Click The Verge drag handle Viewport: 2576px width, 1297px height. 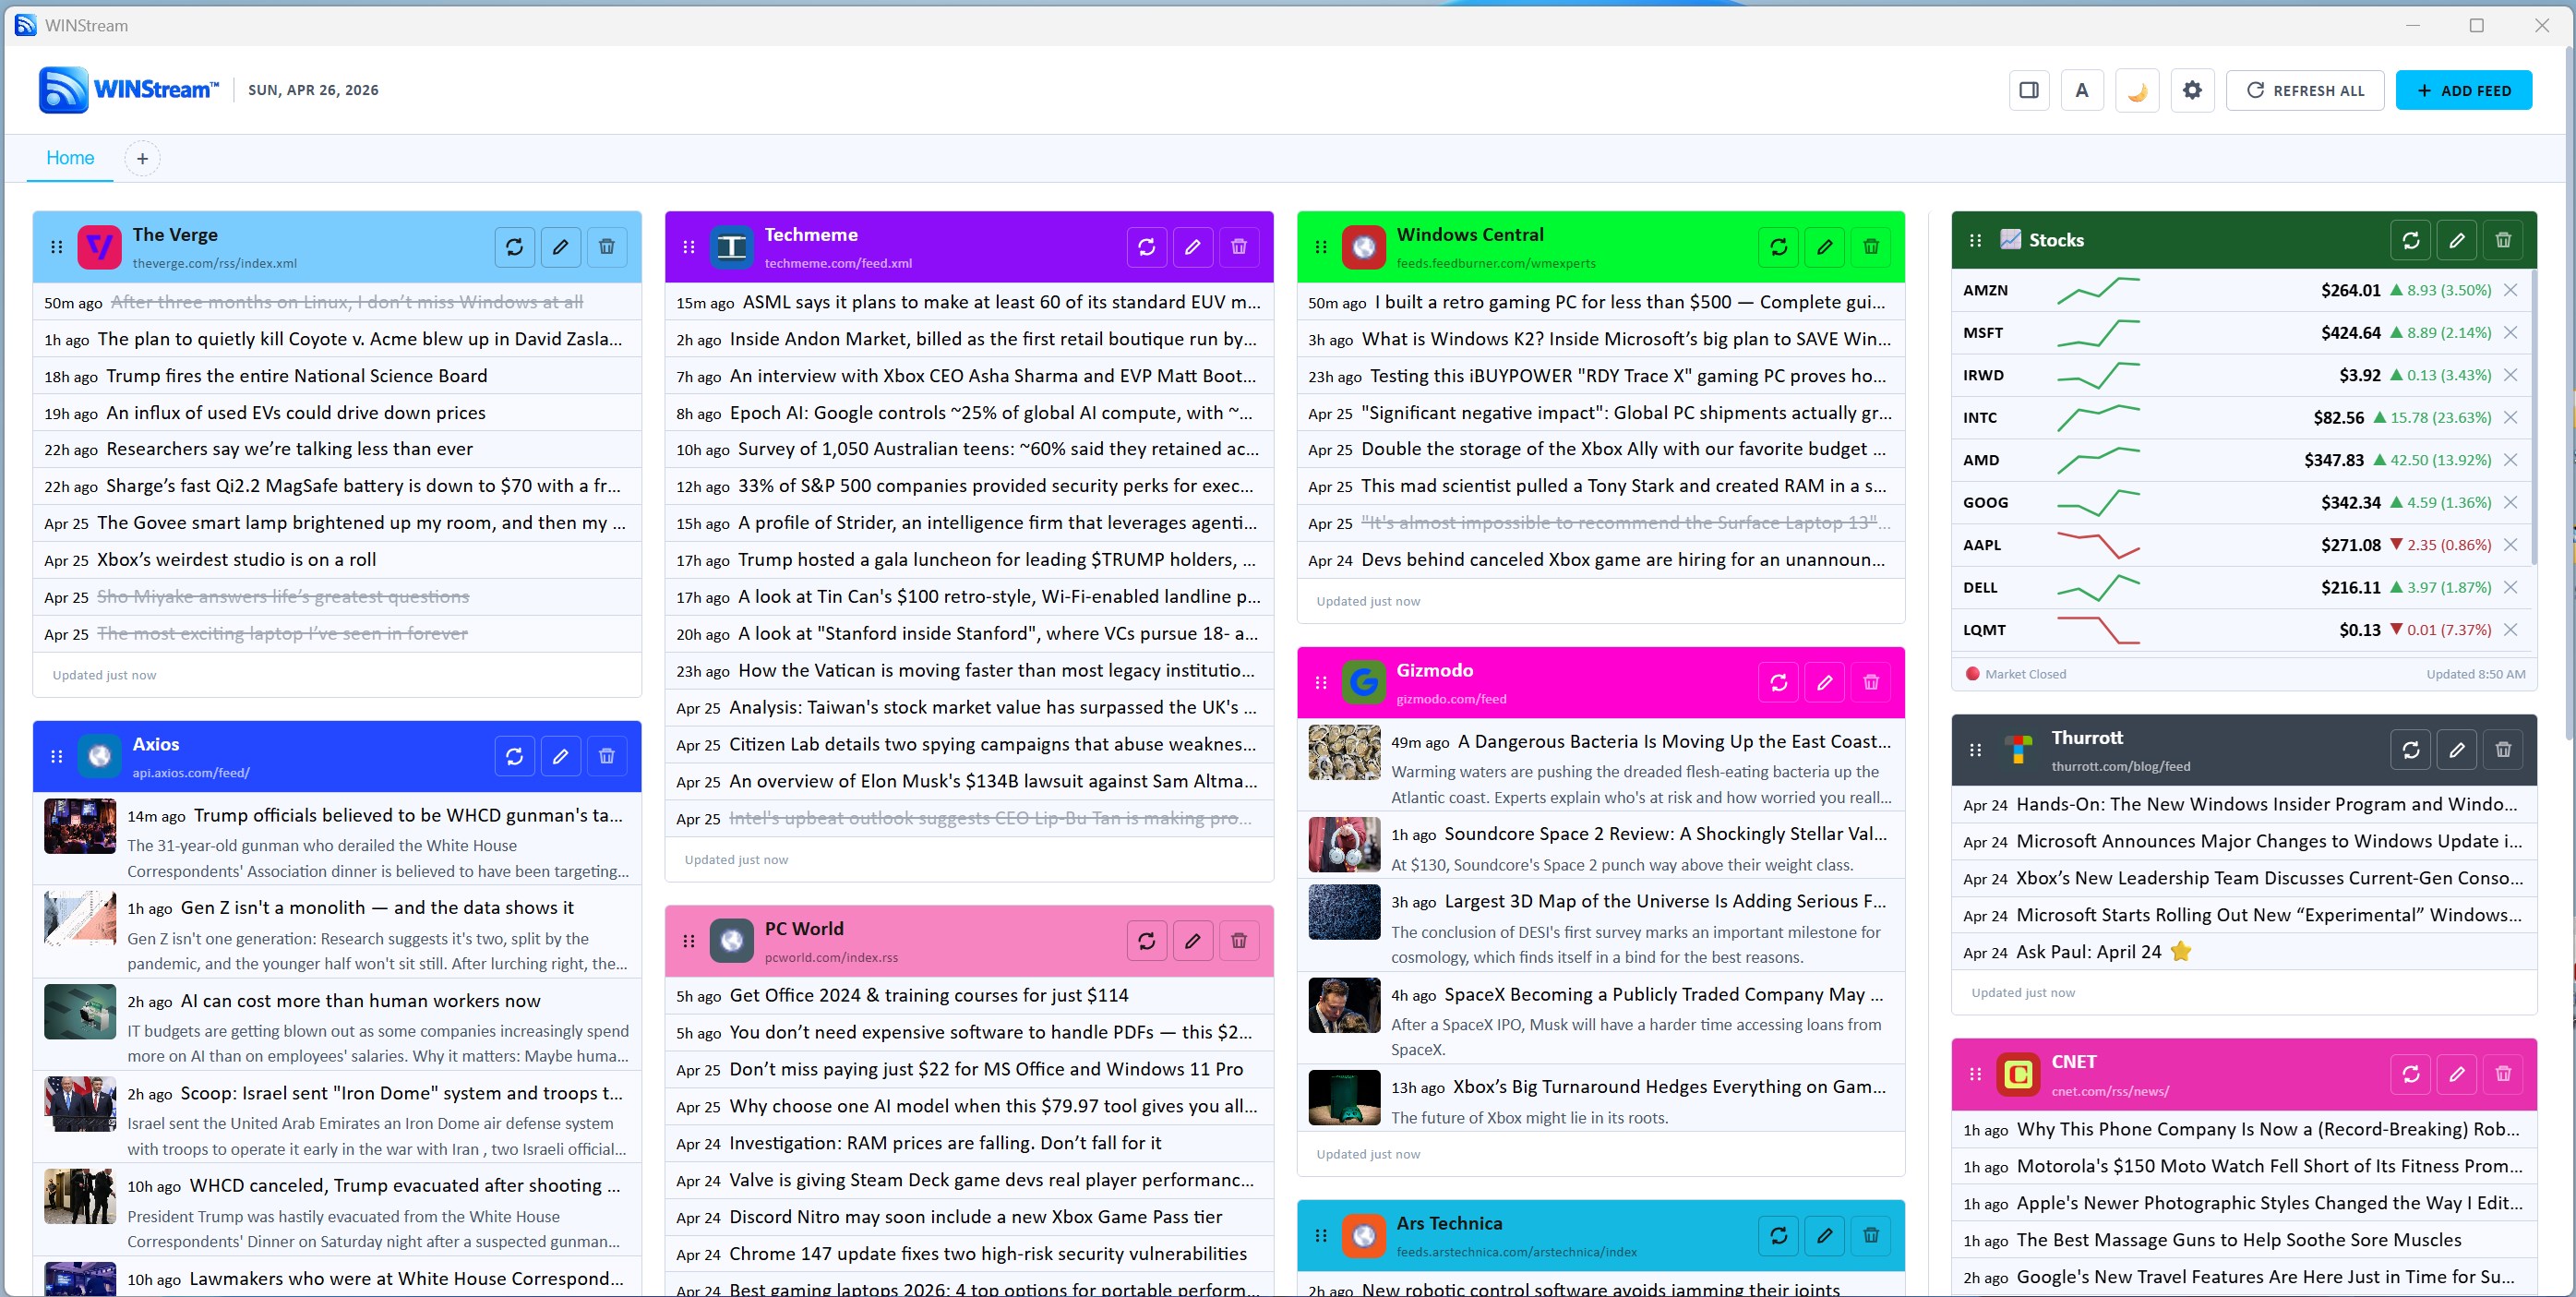point(57,247)
